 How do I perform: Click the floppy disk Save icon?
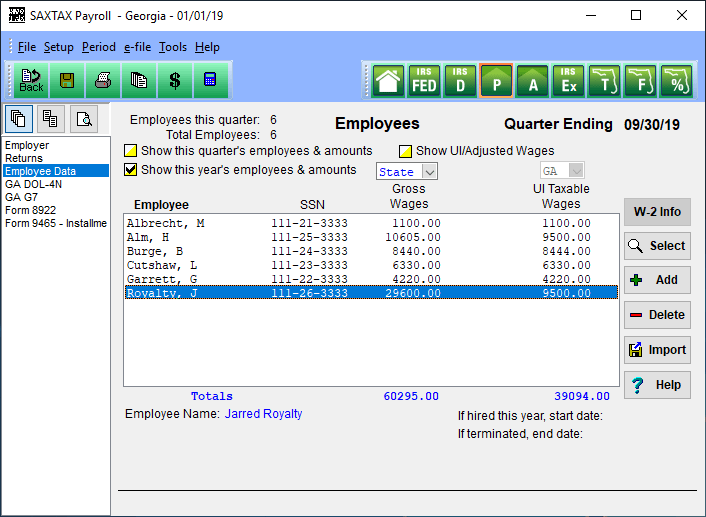pos(67,81)
